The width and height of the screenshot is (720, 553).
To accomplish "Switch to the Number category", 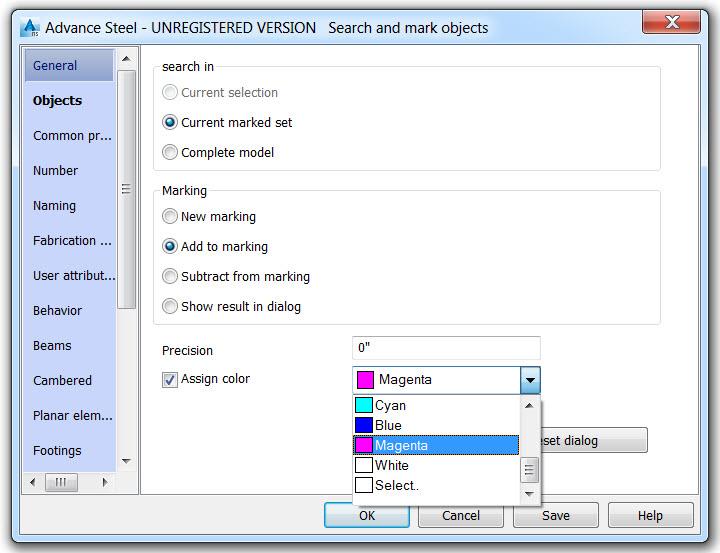I will click(x=55, y=170).
